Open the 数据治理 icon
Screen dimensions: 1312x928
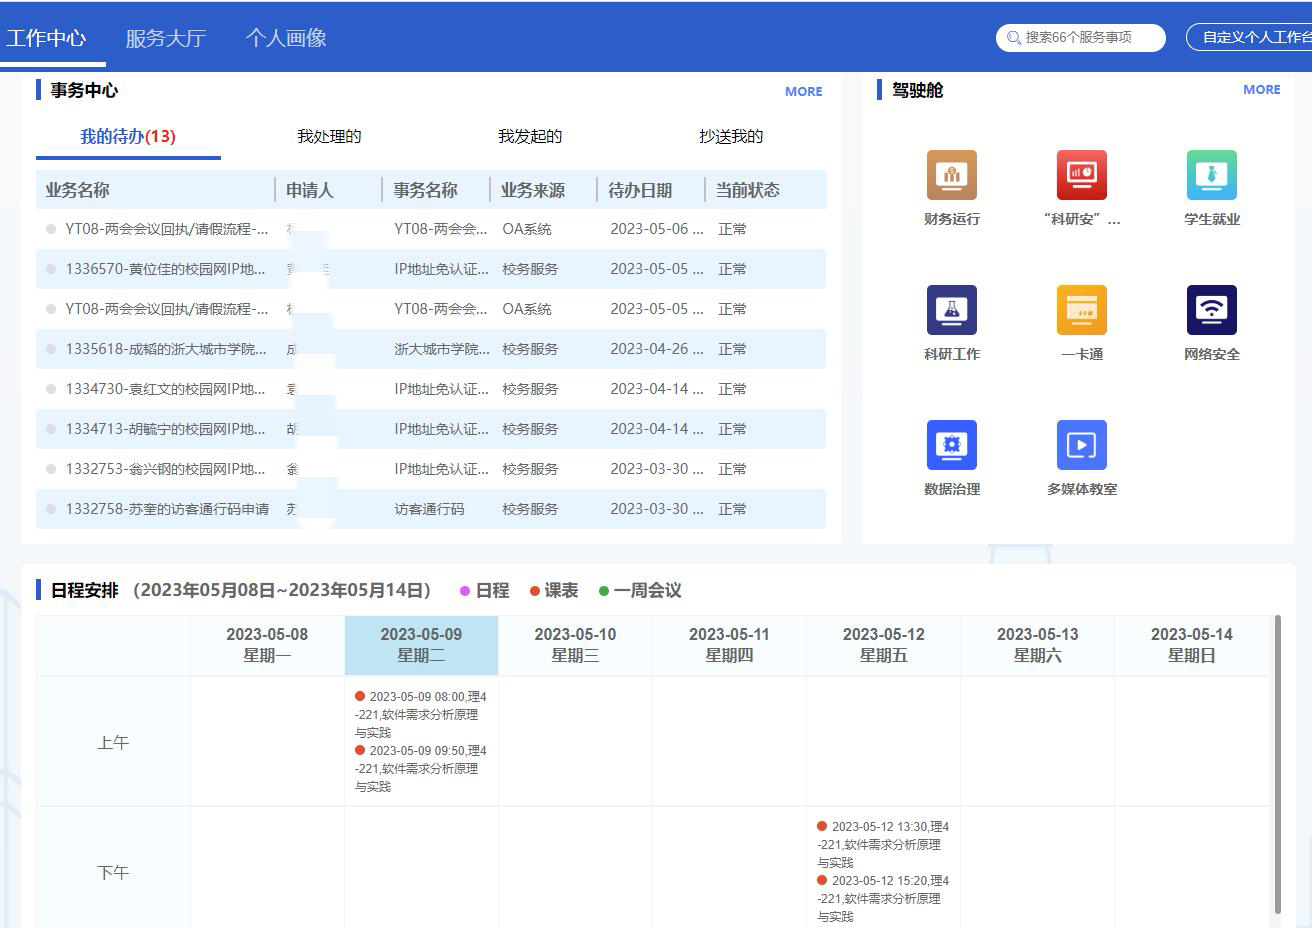pyautogui.click(x=951, y=445)
